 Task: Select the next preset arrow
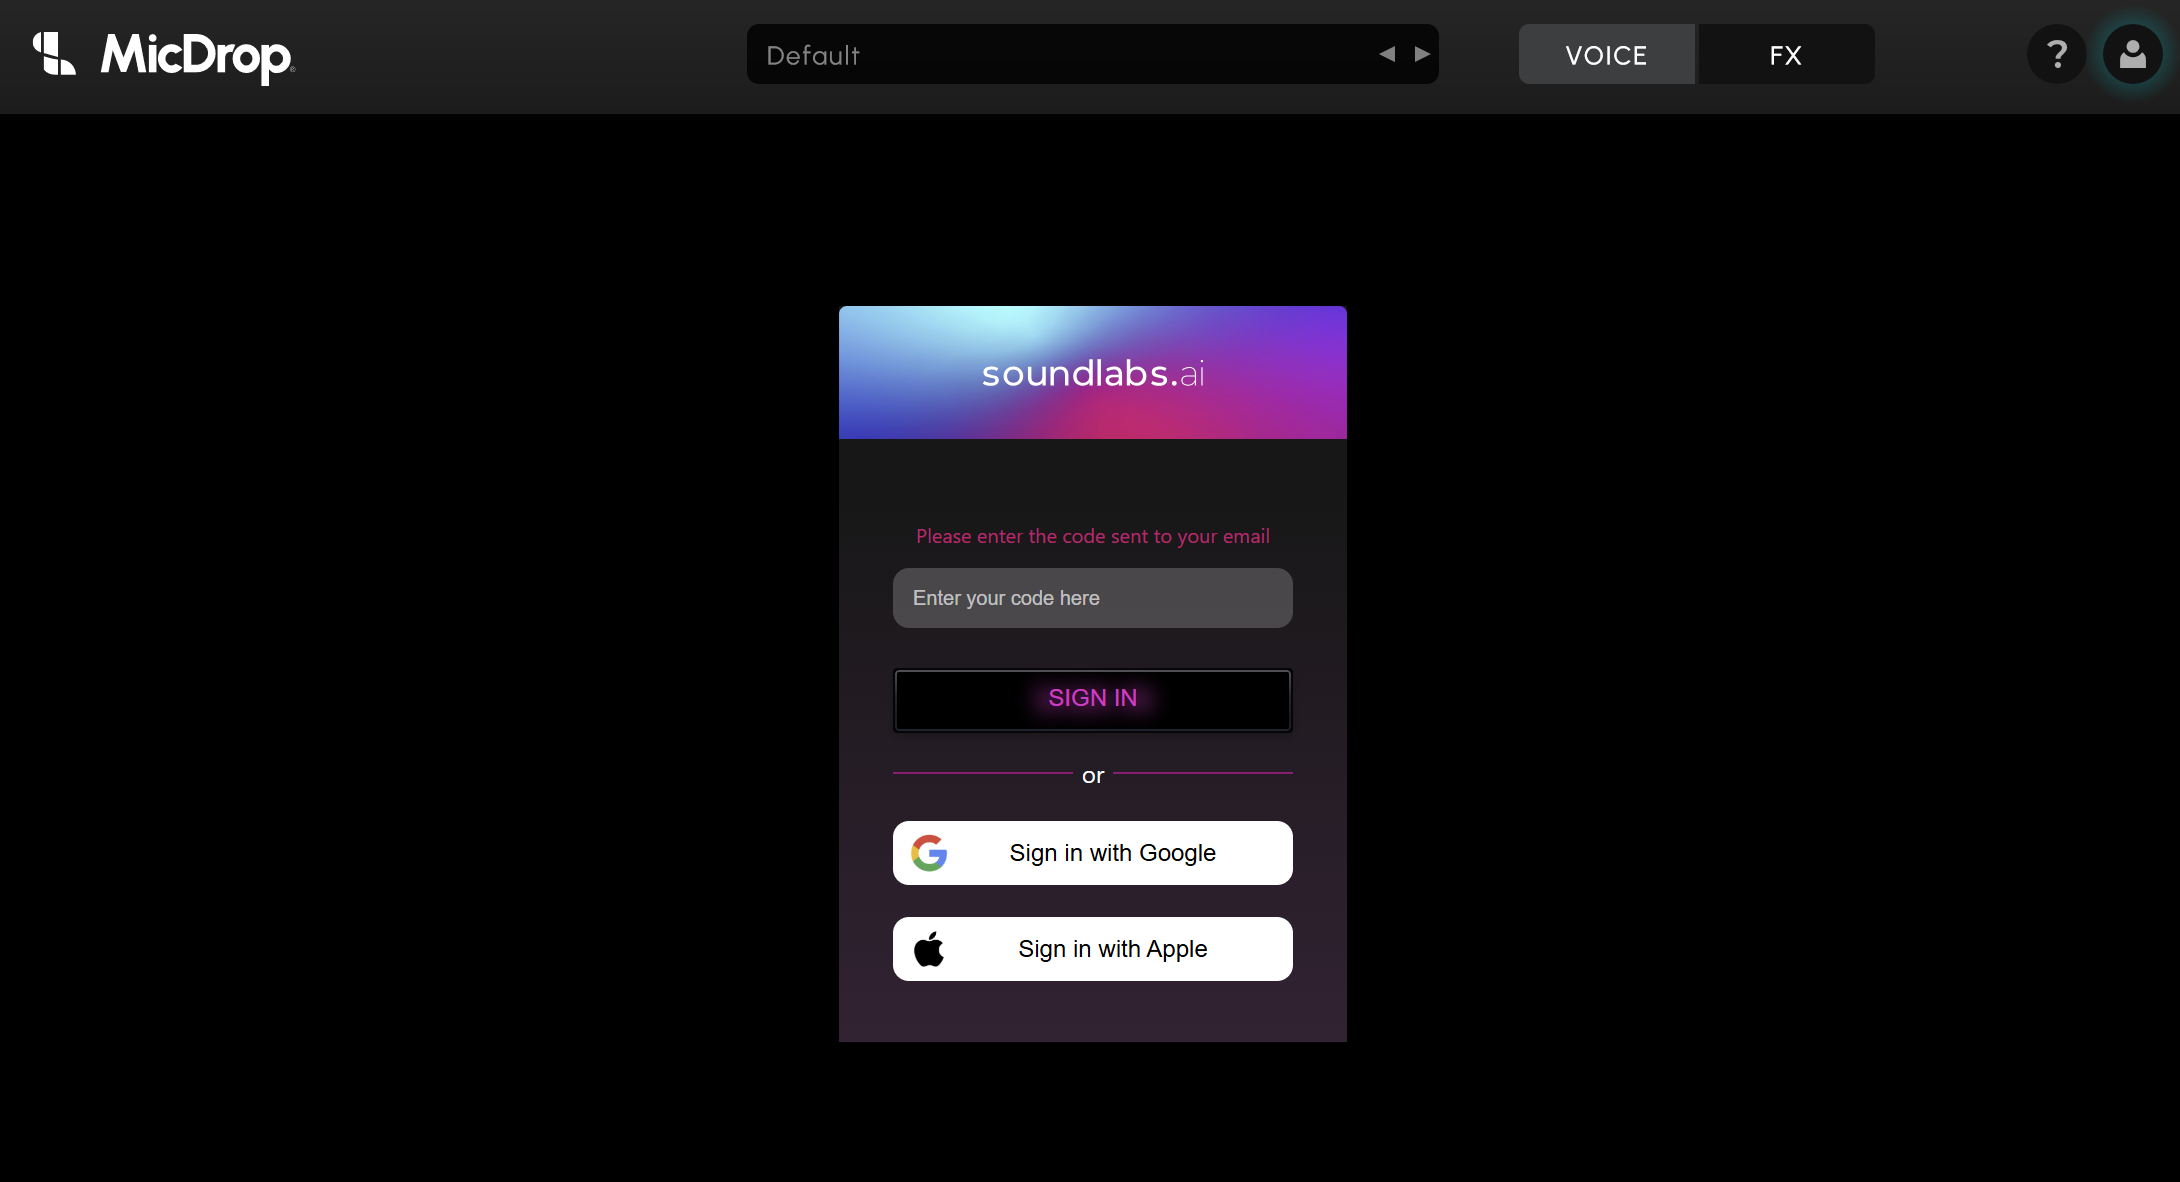tap(1422, 54)
